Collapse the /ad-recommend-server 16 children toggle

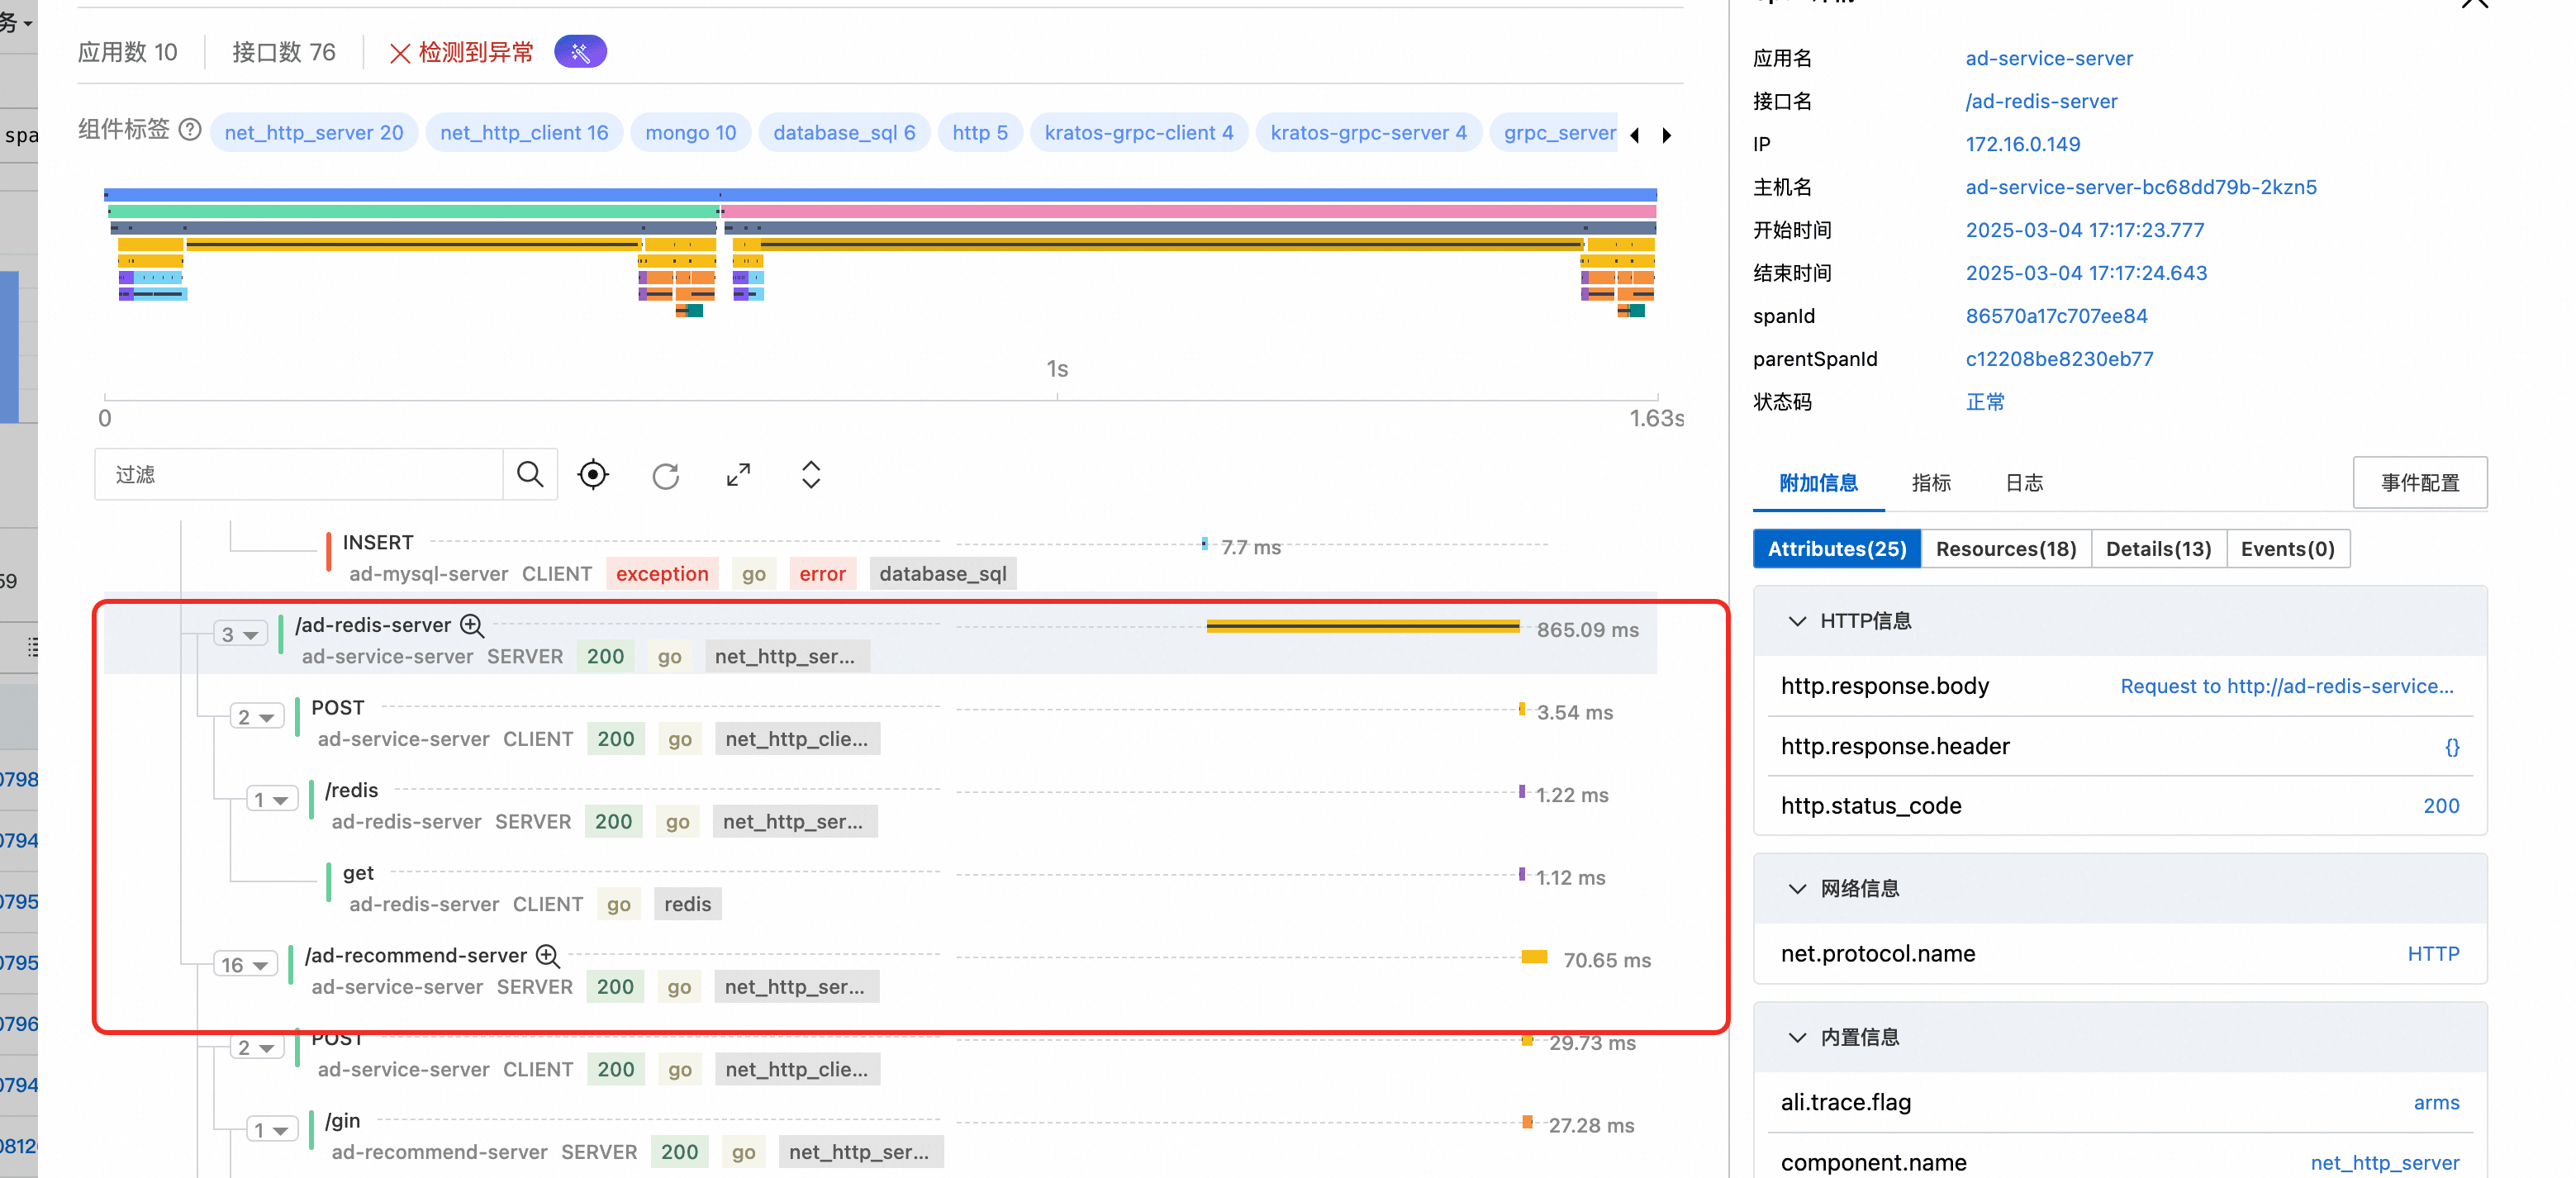pyautogui.click(x=245, y=965)
